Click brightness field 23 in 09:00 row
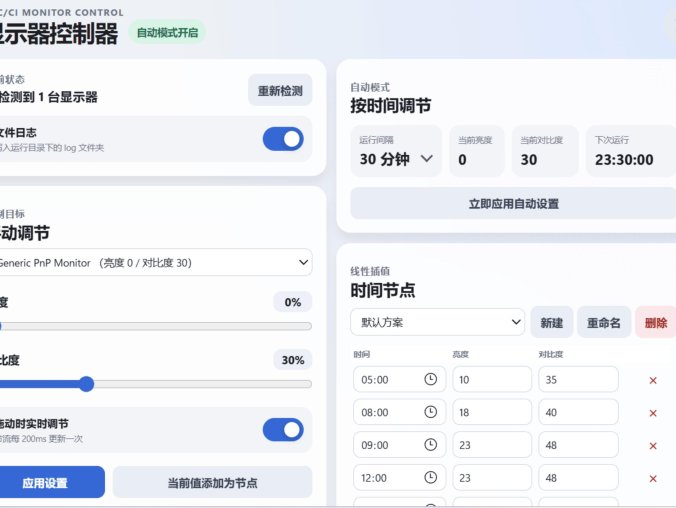The height and width of the screenshot is (508, 676). [492, 445]
